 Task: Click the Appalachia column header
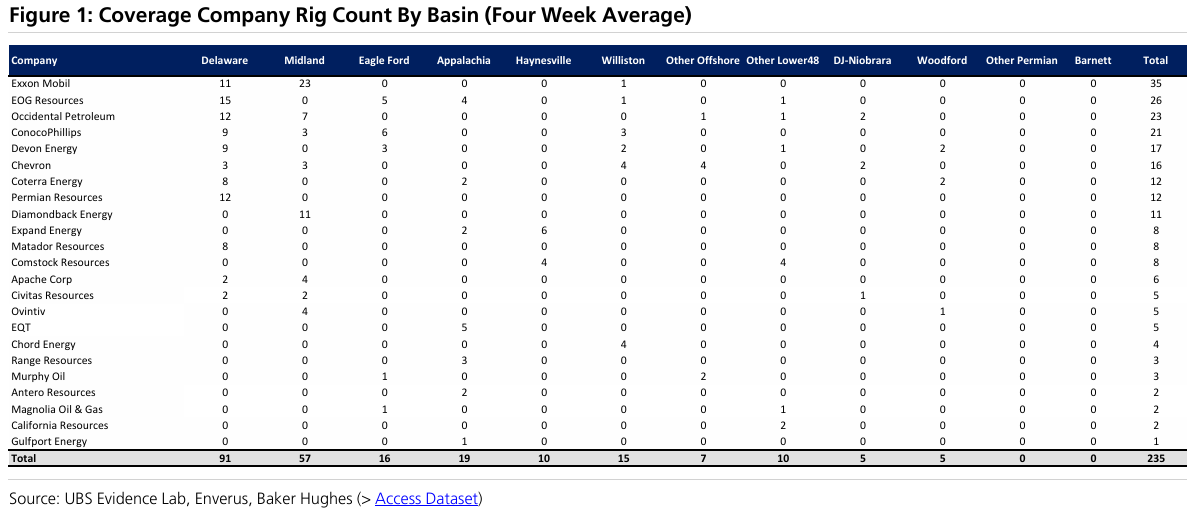click(463, 61)
